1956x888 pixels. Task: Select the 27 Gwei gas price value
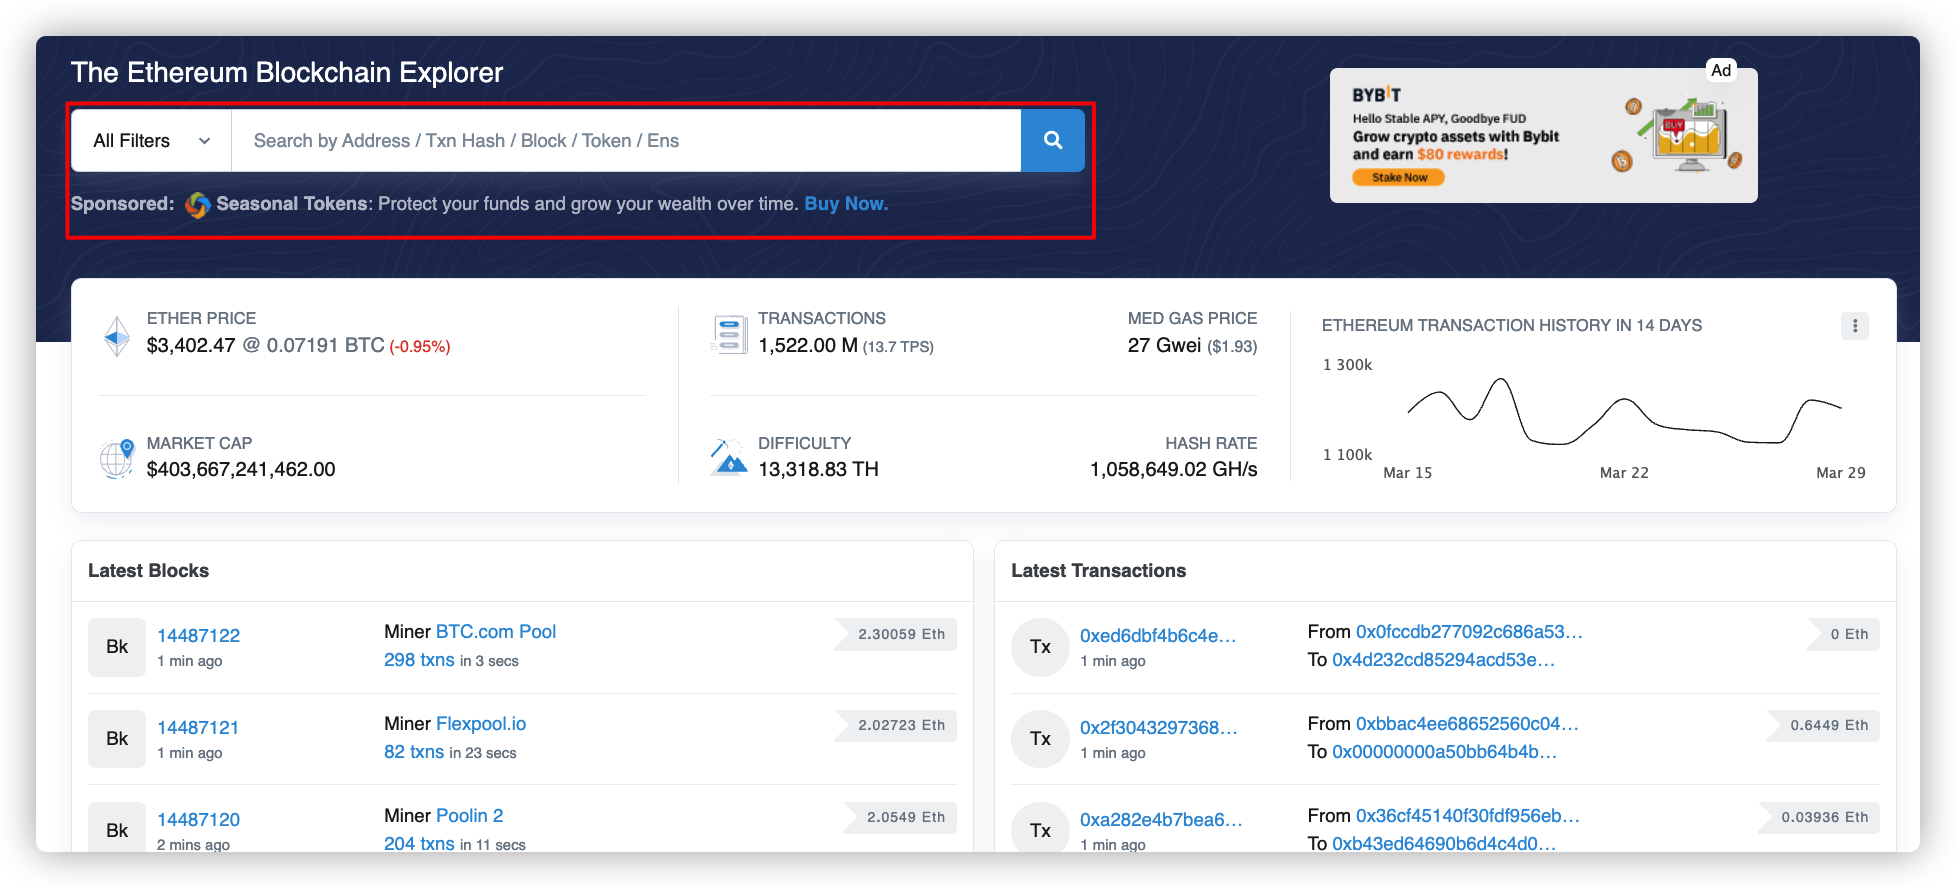[1164, 345]
